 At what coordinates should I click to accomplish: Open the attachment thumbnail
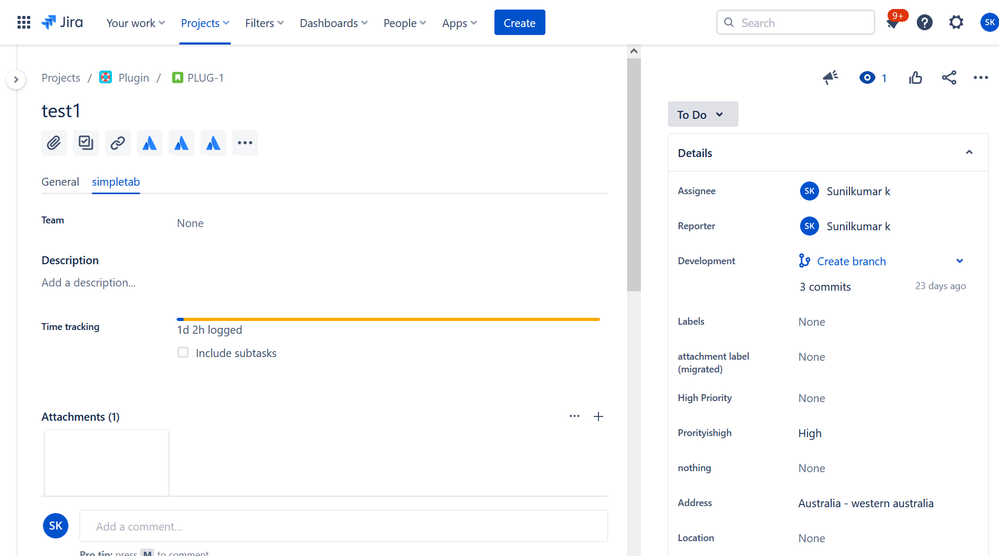coord(106,462)
